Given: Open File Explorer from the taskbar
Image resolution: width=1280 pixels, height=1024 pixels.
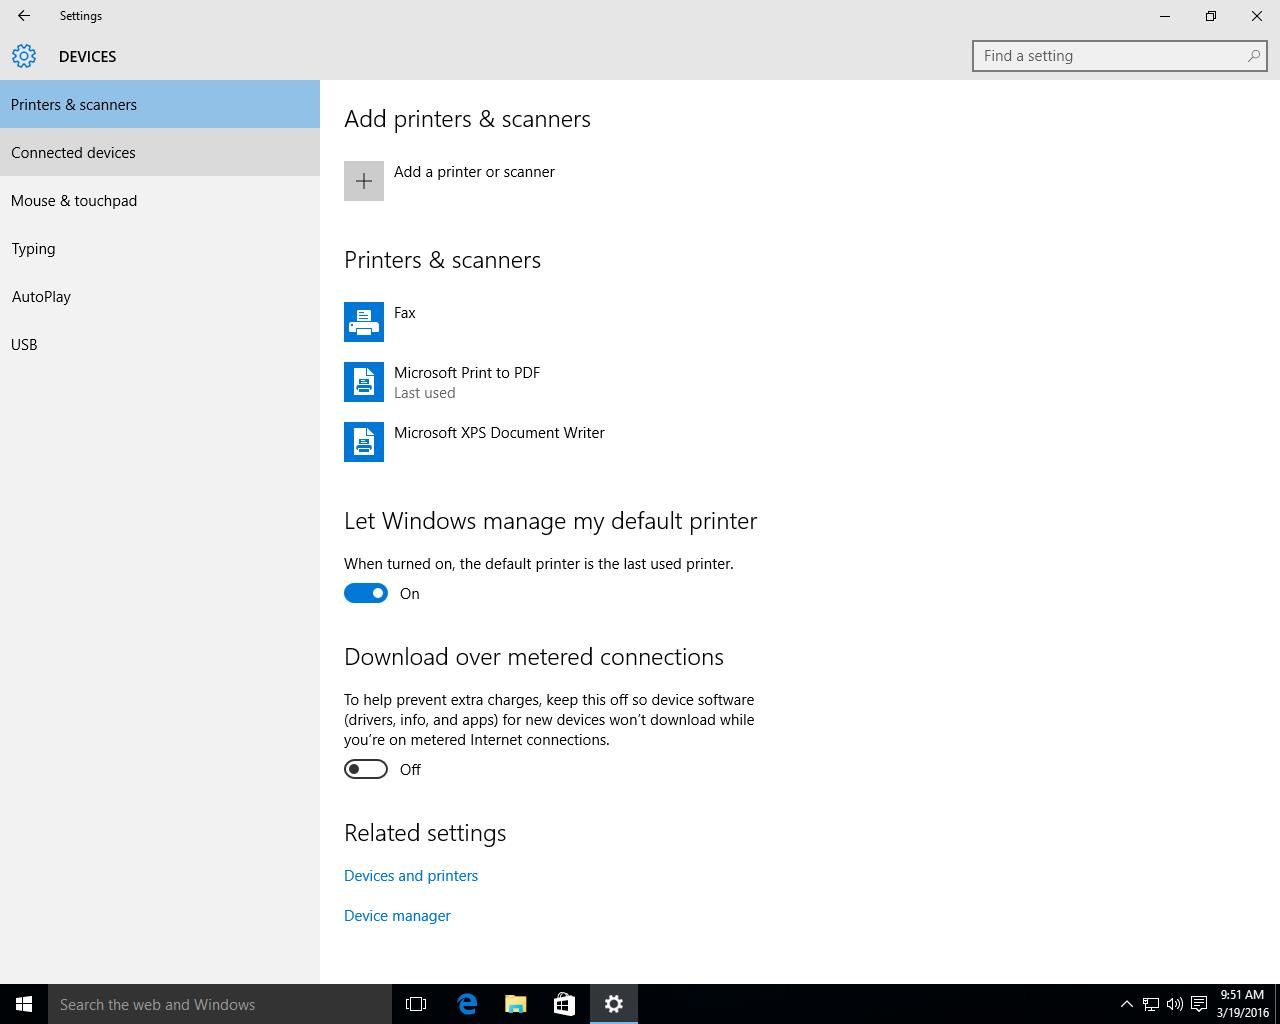Looking at the screenshot, I should [516, 1004].
